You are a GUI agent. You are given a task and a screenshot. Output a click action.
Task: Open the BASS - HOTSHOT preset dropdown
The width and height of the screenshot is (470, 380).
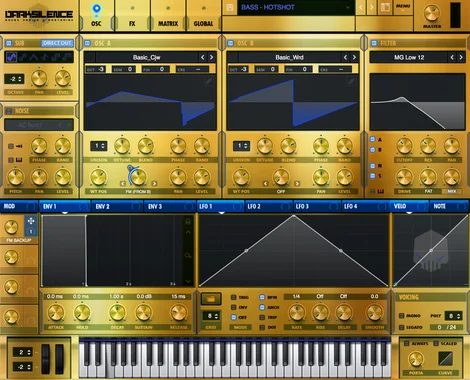click(295, 7)
